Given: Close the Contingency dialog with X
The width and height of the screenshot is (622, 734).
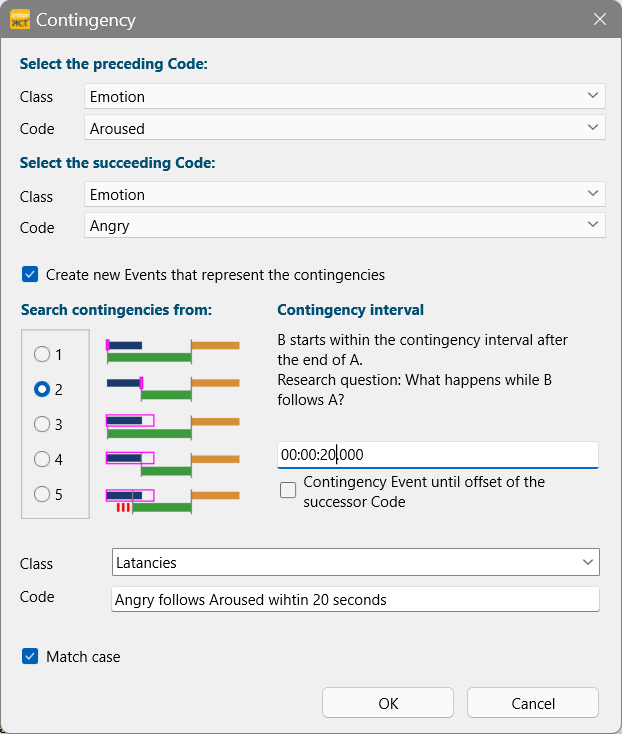Looking at the screenshot, I should coord(600,19).
